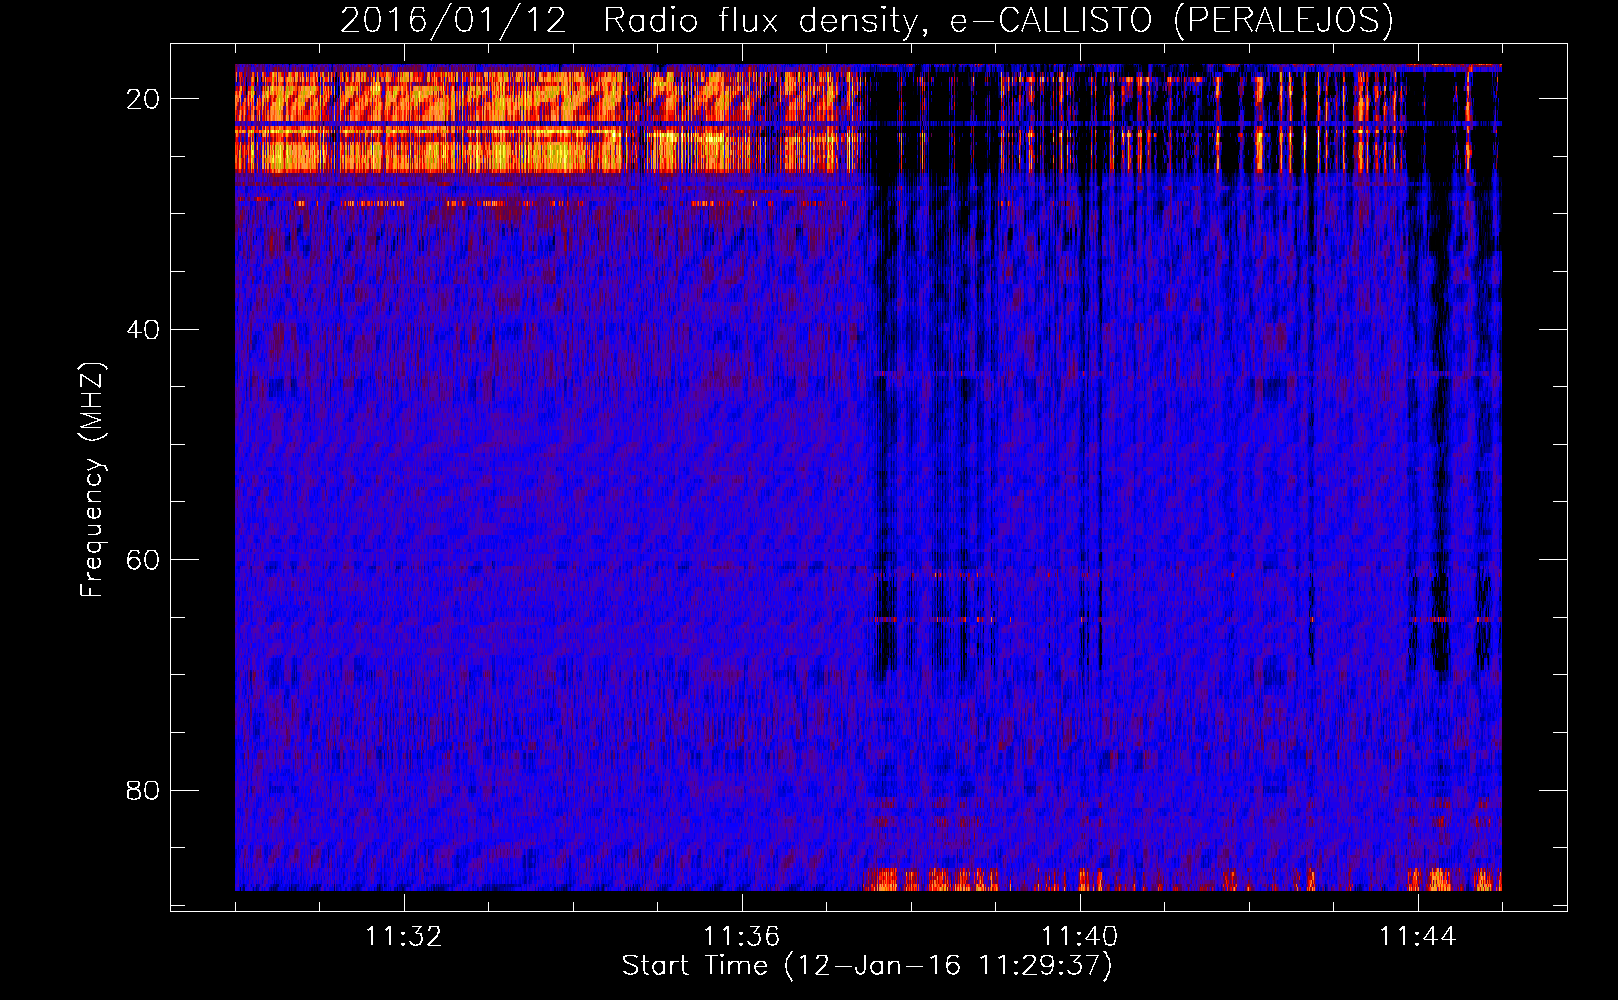Screen dimensions: 1618x1000
Task: Click the 80 frequency tick label
Action: click(143, 790)
